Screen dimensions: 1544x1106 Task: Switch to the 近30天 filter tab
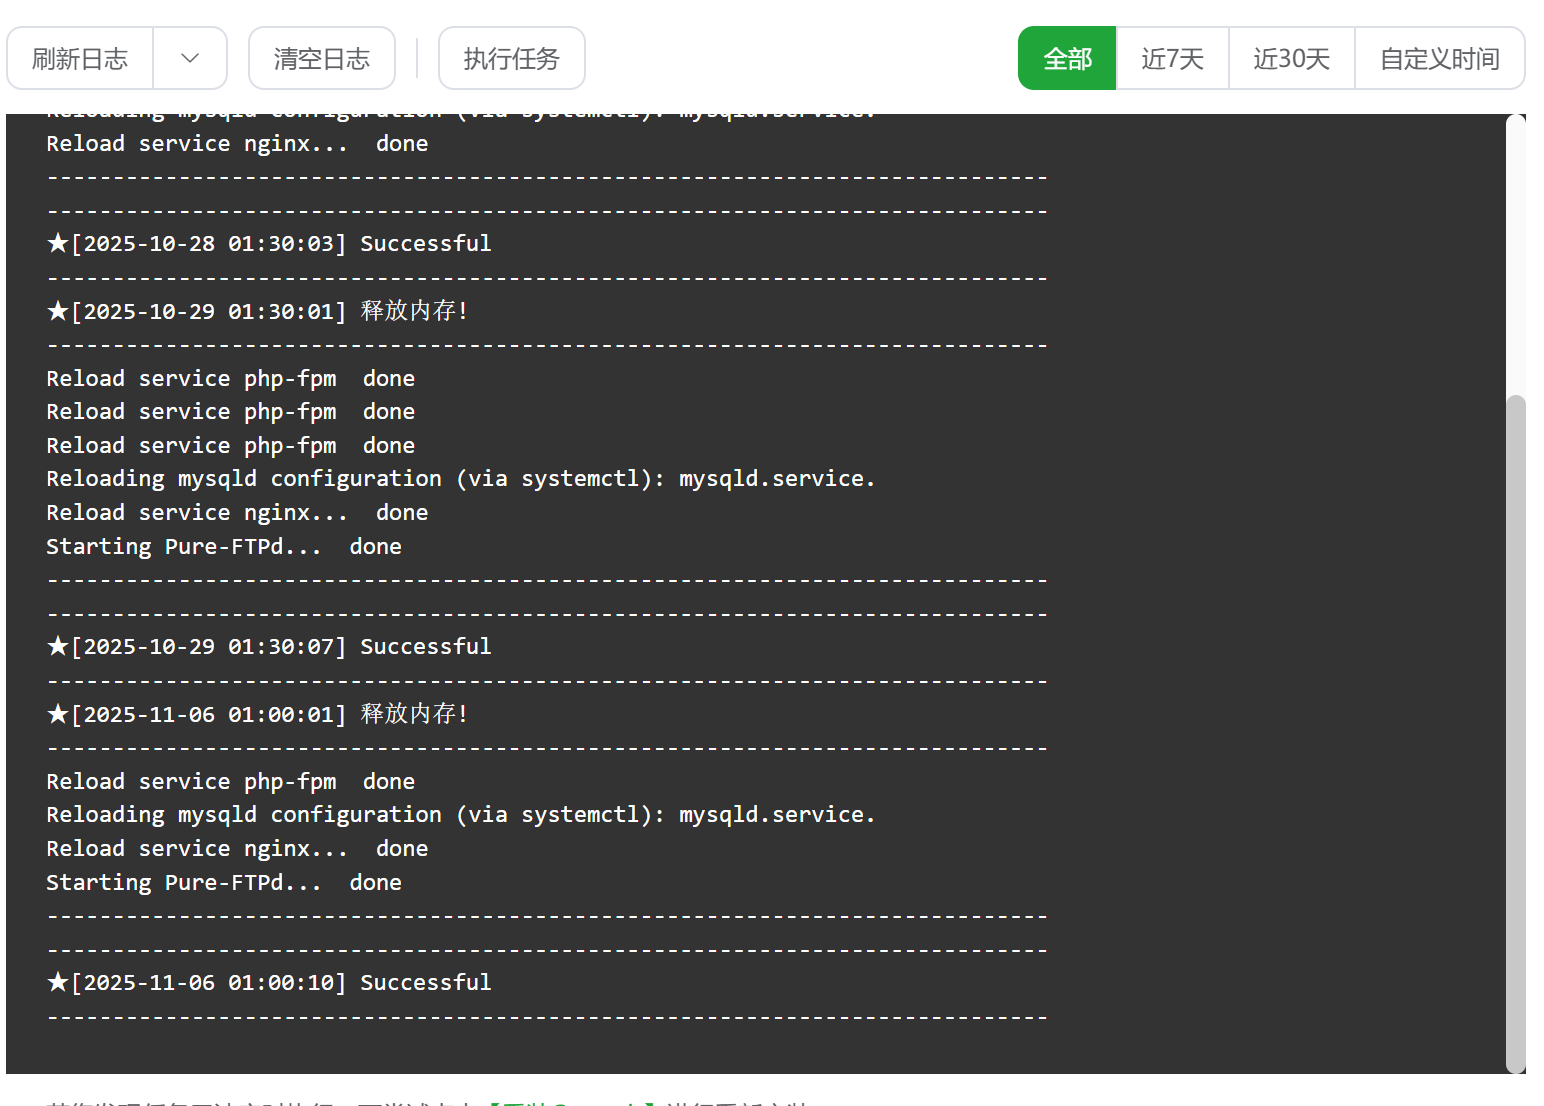point(1291,58)
